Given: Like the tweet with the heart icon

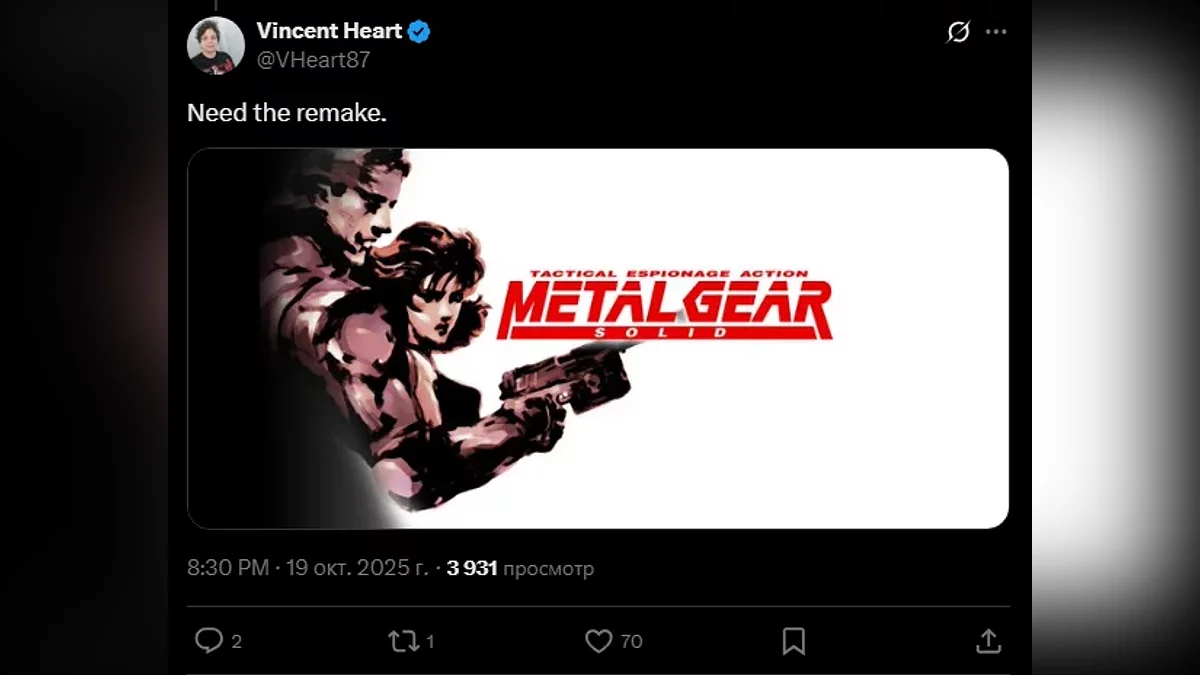Looking at the screenshot, I should (598, 641).
